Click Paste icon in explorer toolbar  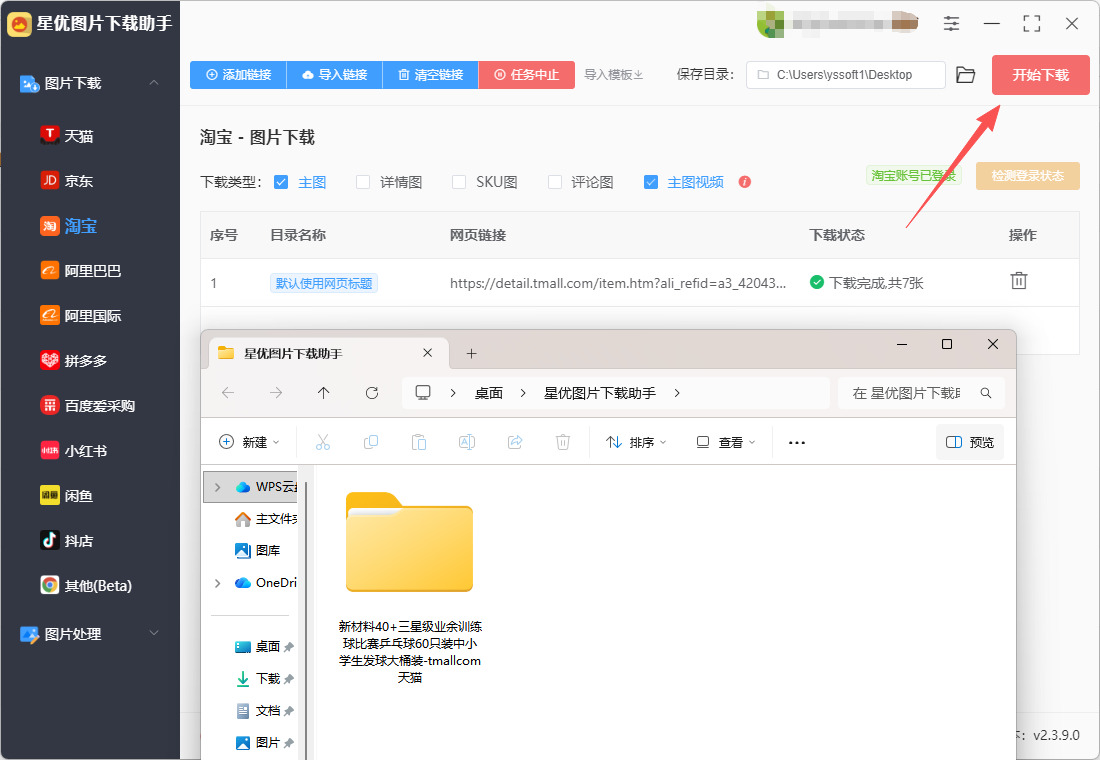(419, 442)
